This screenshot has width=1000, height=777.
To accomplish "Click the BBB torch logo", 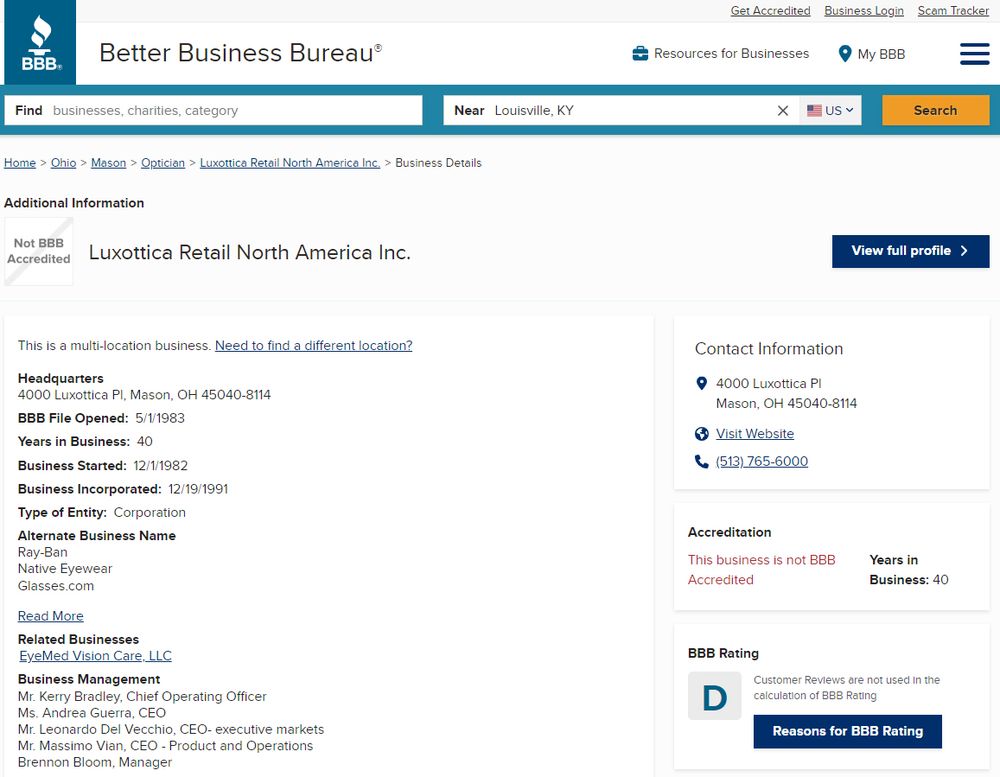I will click(x=40, y=43).
